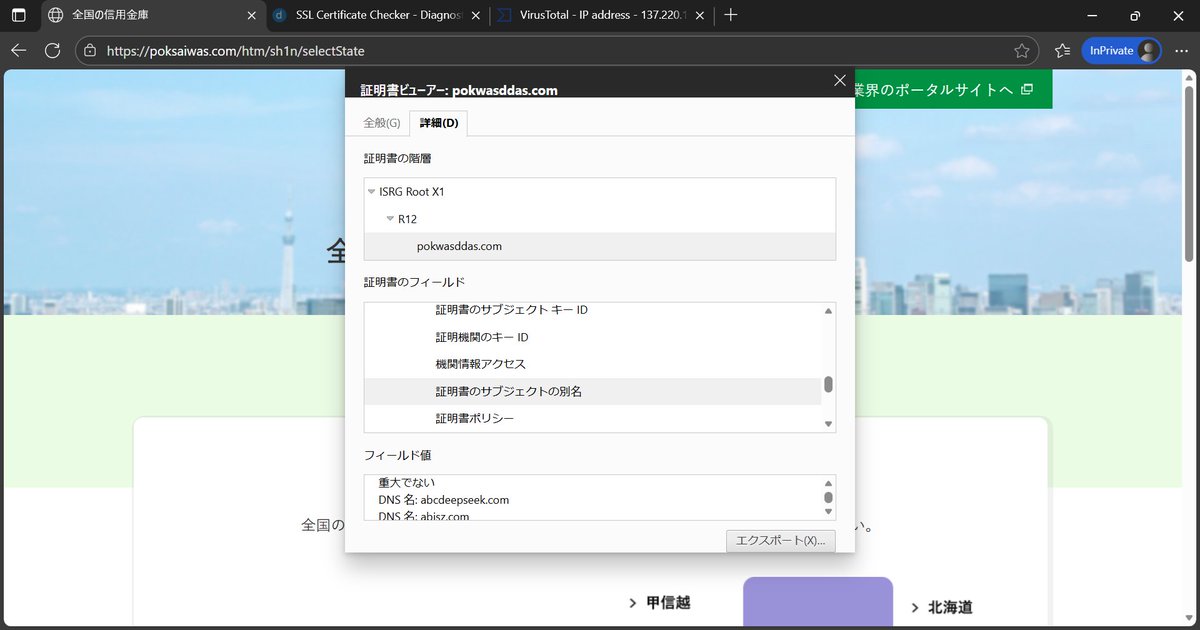Switch to SSL Certificate Checker tab
Screen dimensions: 1200x630
point(379,15)
